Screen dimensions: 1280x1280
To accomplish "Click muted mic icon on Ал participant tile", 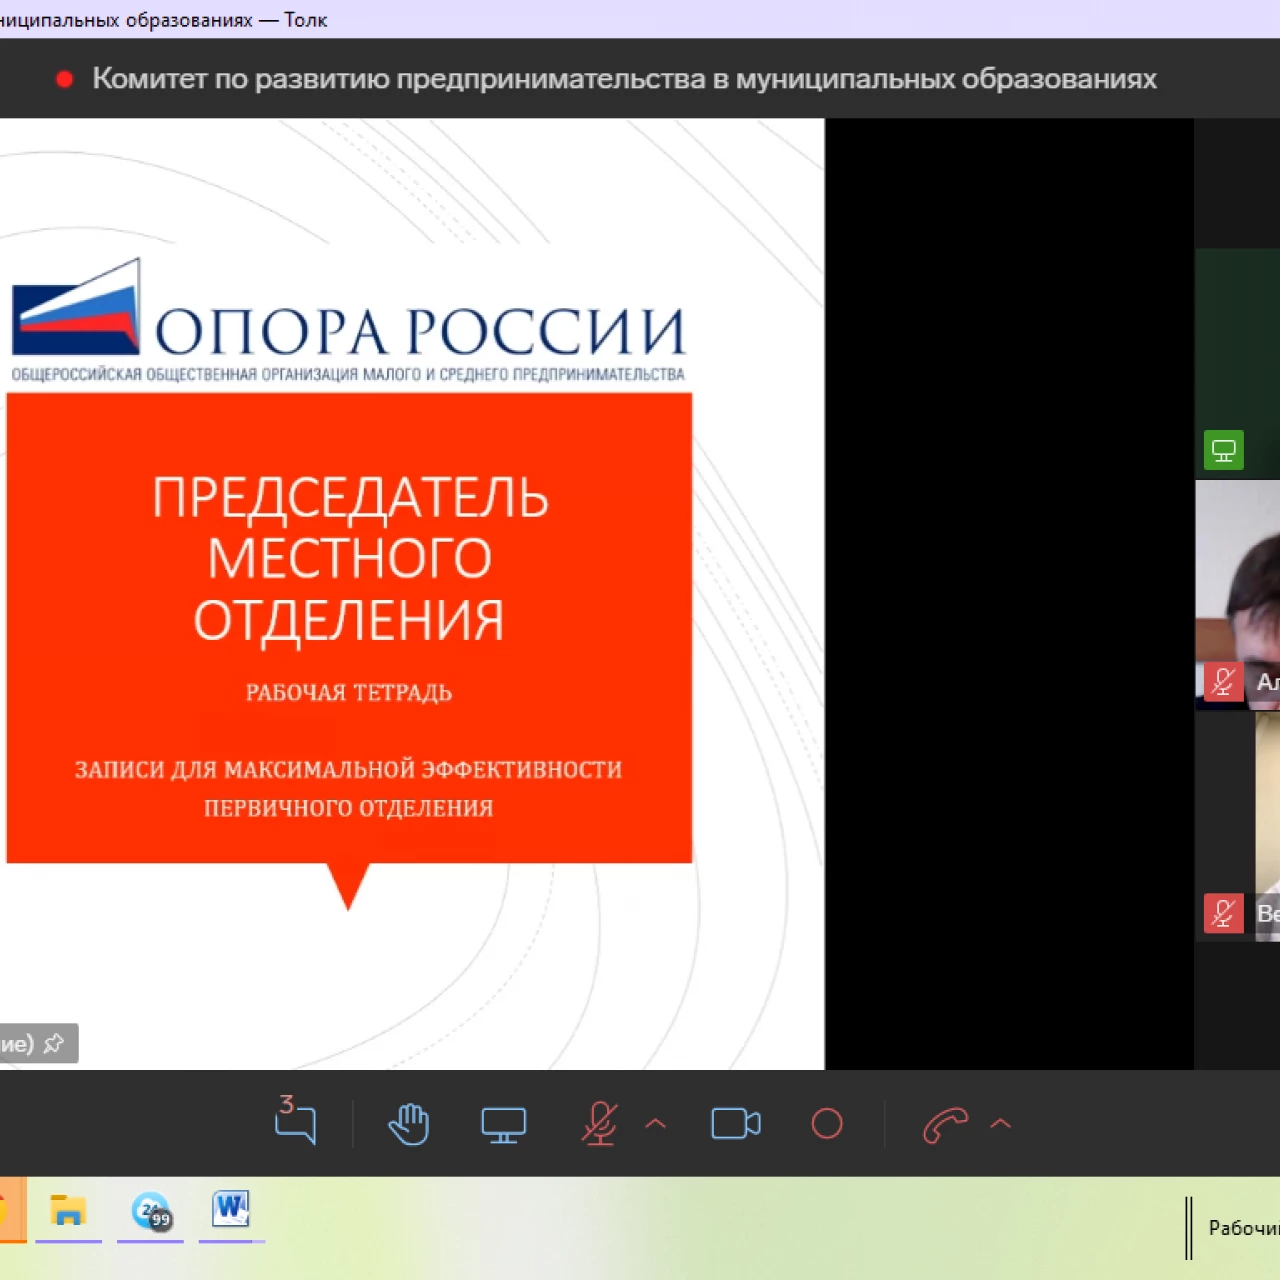I will pos(1224,682).
